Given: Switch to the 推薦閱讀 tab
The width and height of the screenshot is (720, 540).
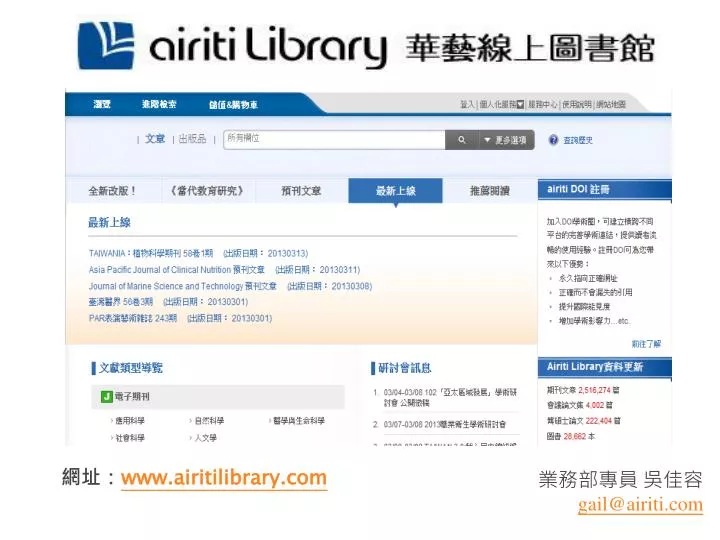Looking at the screenshot, I should click(x=489, y=191).
